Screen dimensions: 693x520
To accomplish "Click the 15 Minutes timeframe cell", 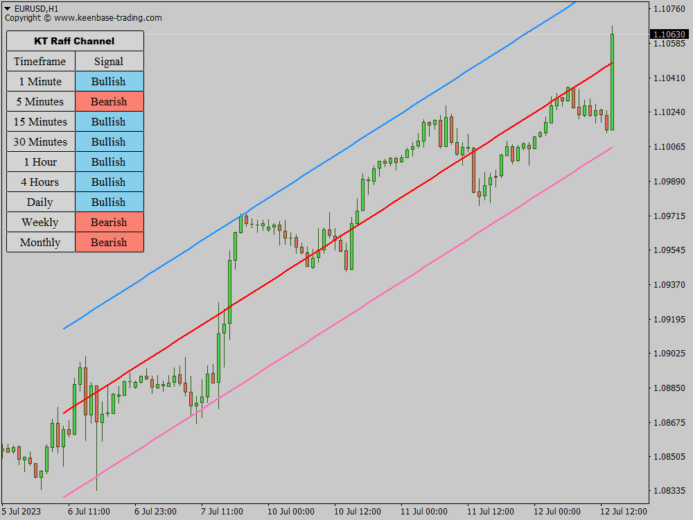I will click(41, 122).
